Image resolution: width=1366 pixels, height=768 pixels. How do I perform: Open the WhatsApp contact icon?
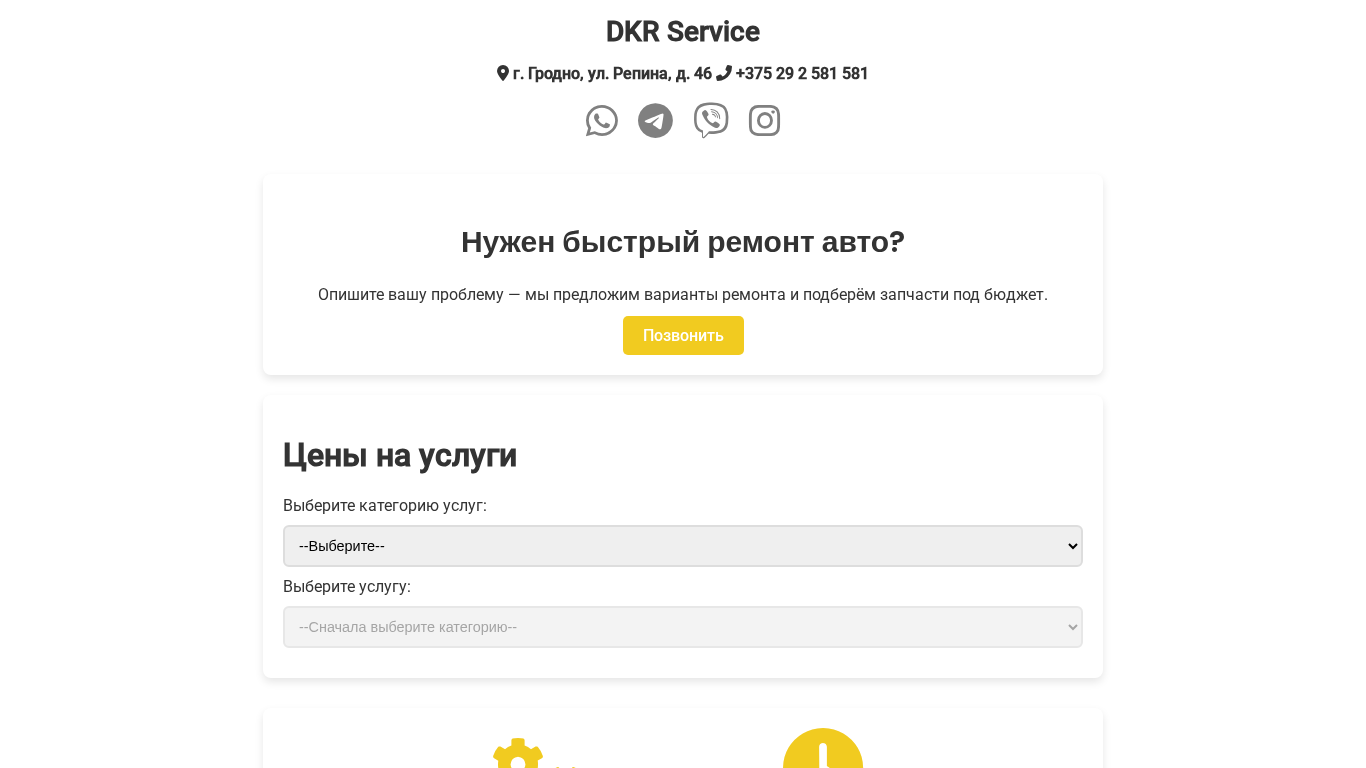[x=602, y=121]
